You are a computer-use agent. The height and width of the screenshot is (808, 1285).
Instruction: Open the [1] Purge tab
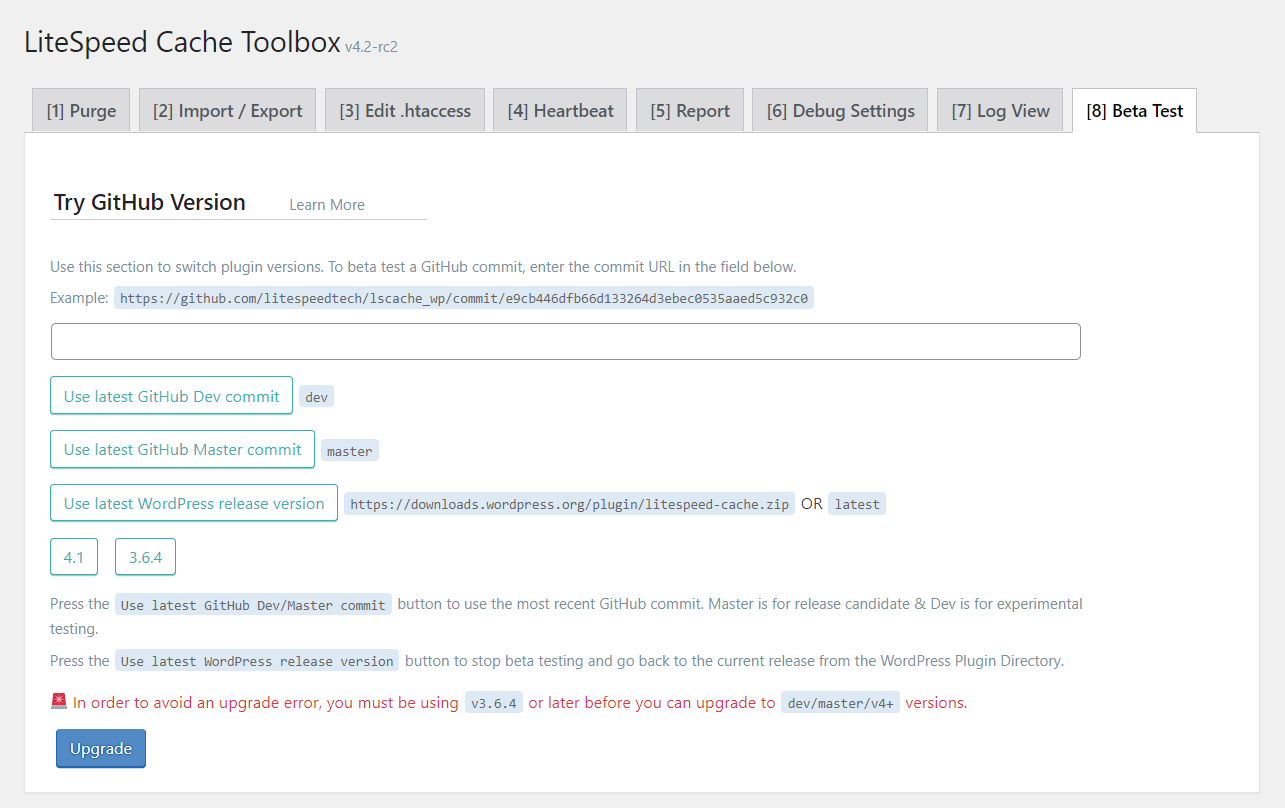pyautogui.click(x=81, y=110)
